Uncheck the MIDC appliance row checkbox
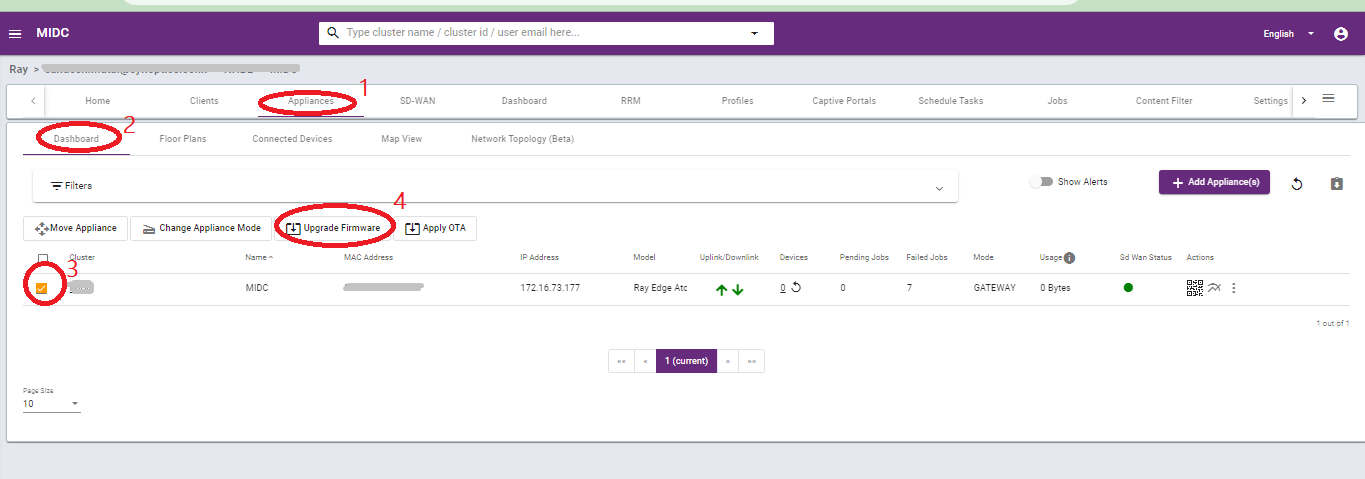The height and width of the screenshot is (479, 1365). pyautogui.click(x=42, y=289)
